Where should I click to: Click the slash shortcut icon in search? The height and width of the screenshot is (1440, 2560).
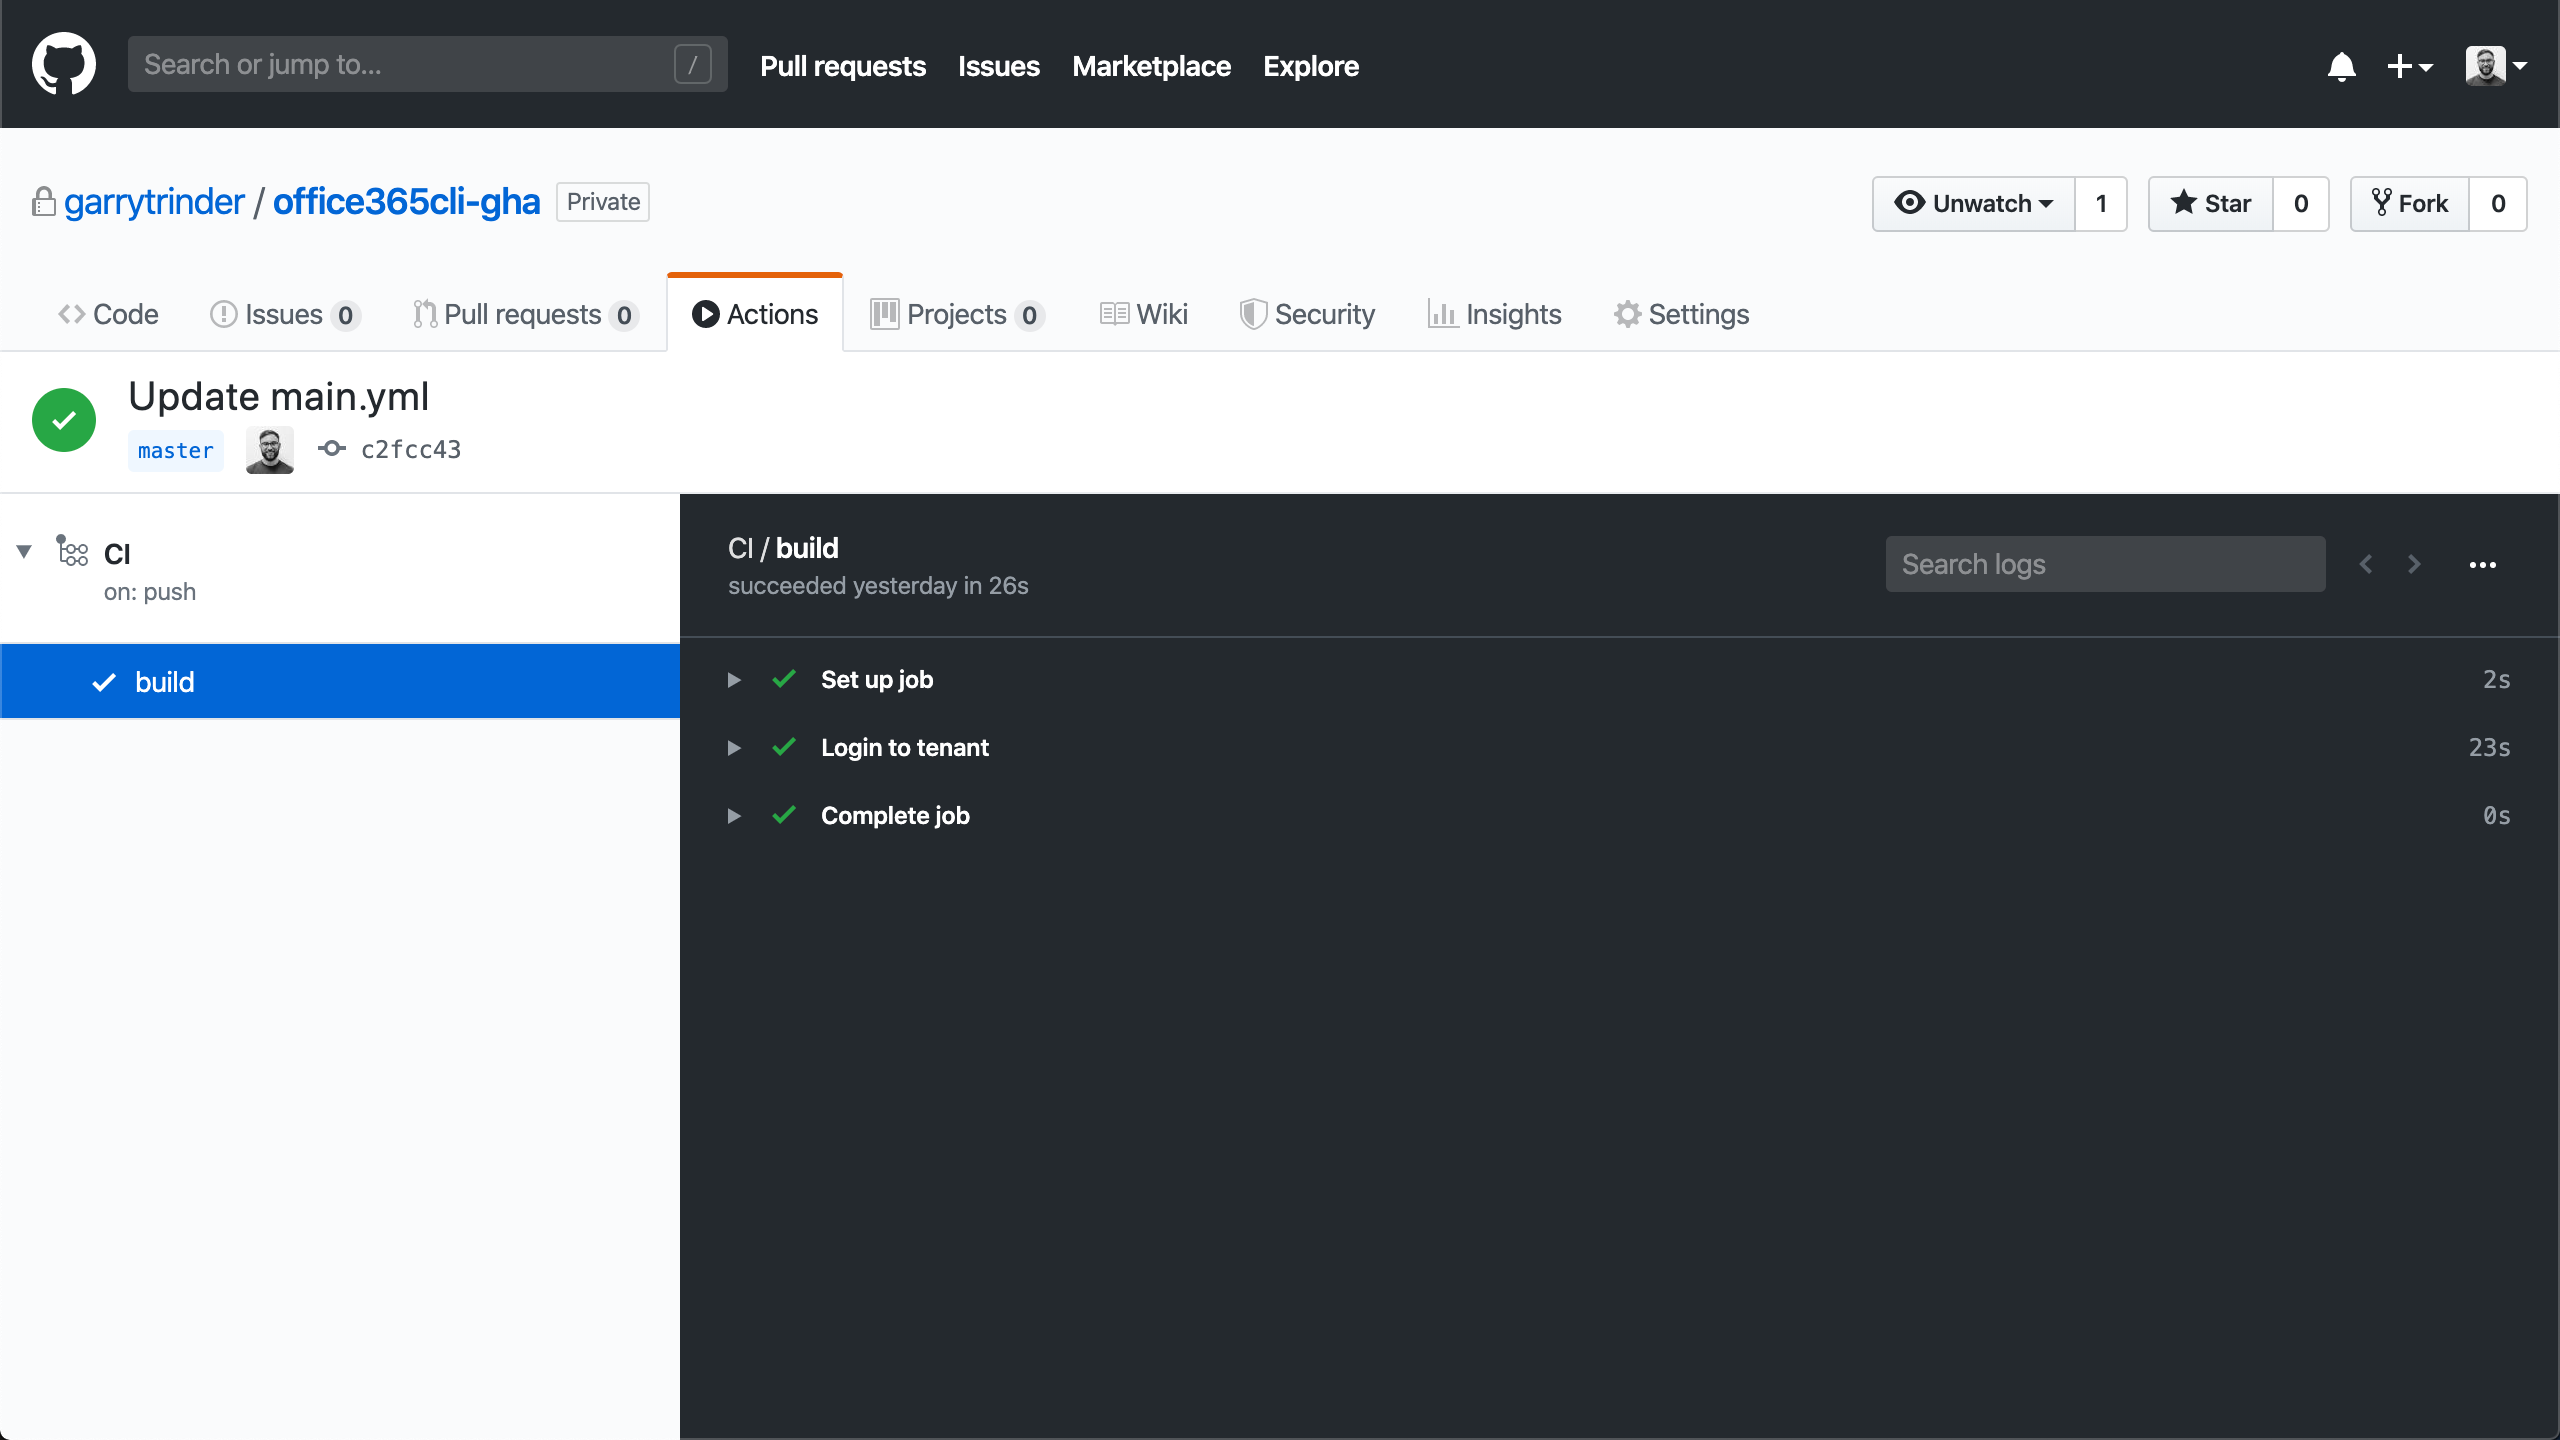pyautogui.click(x=692, y=64)
